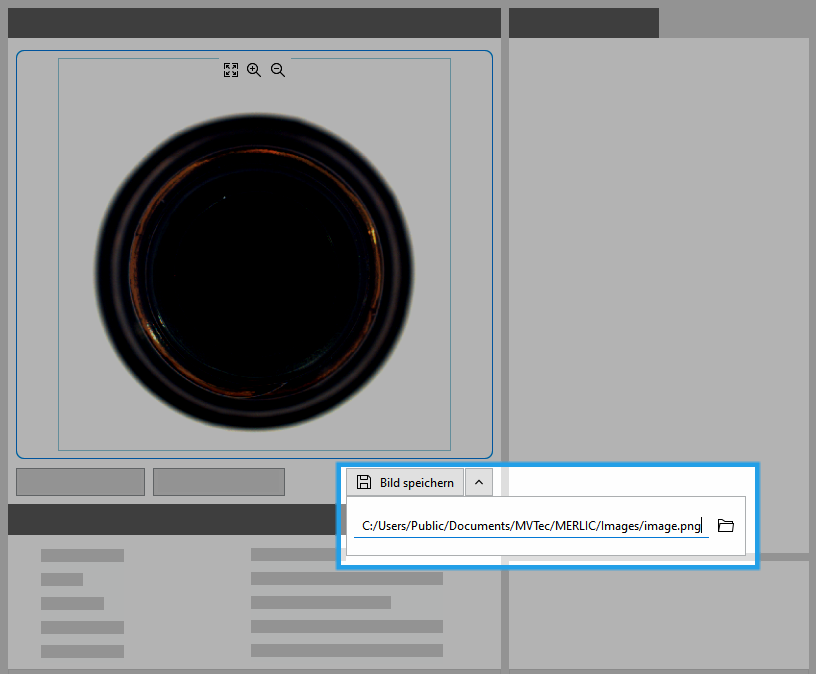Zoom in with the plus magnifier
The image size is (816, 674).
tap(254, 70)
